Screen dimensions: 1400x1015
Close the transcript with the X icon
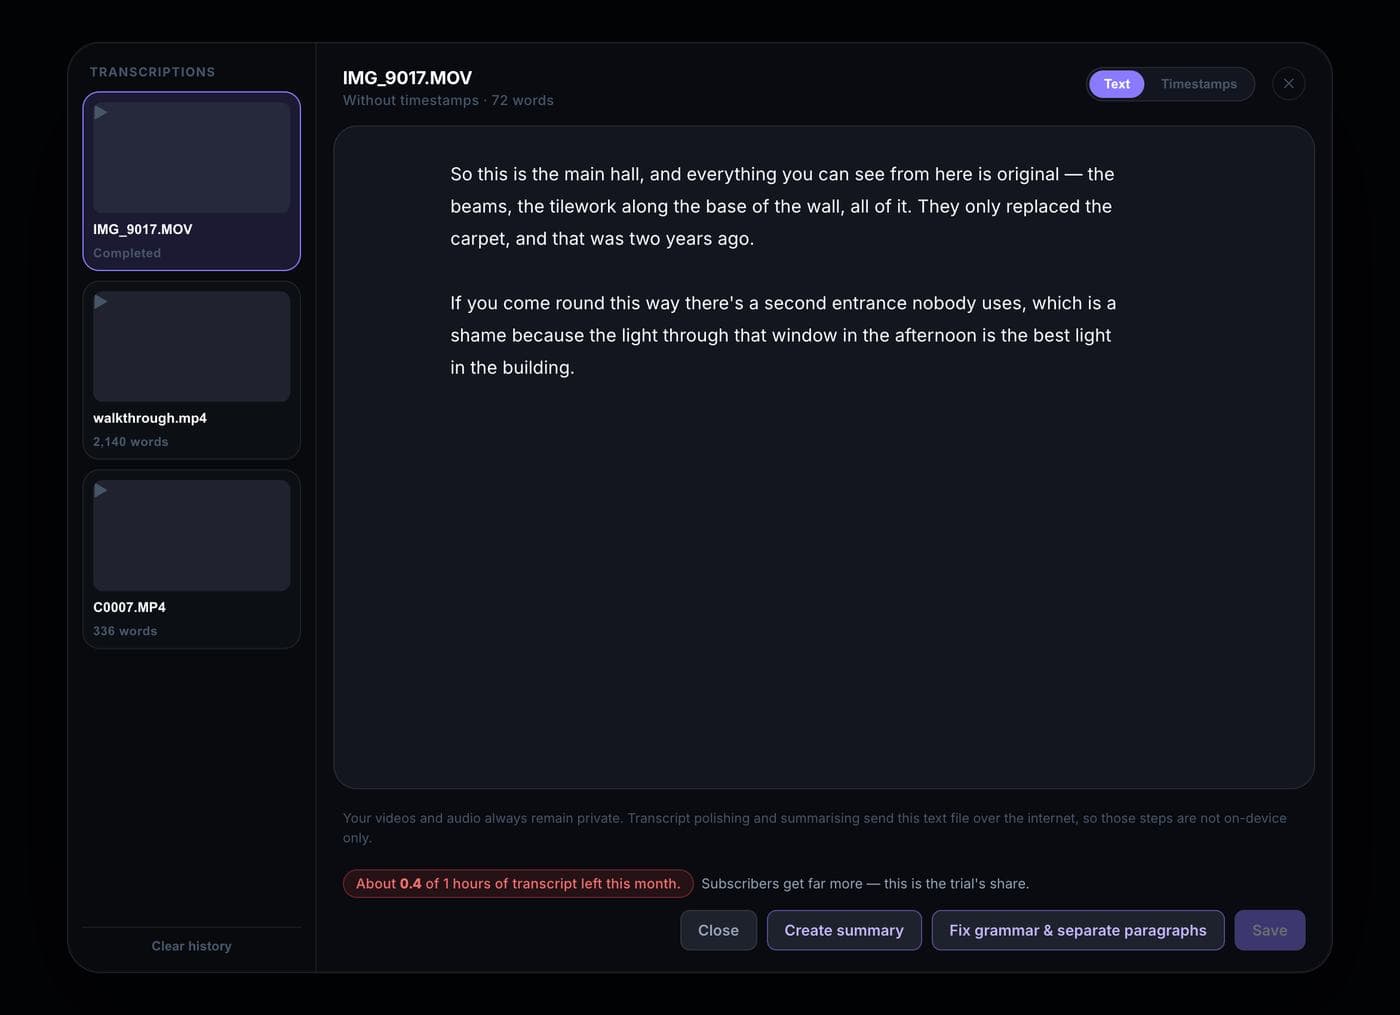coord(1289,84)
